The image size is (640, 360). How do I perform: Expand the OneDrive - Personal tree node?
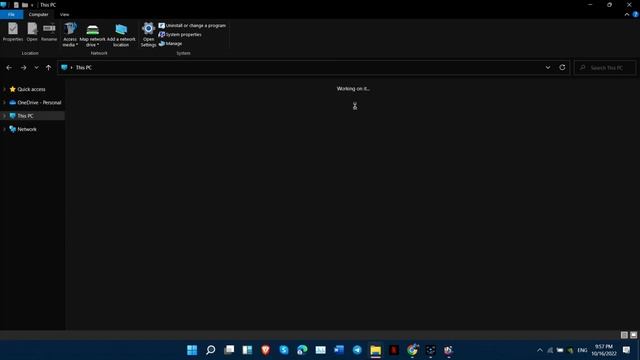pyautogui.click(x=4, y=102)
